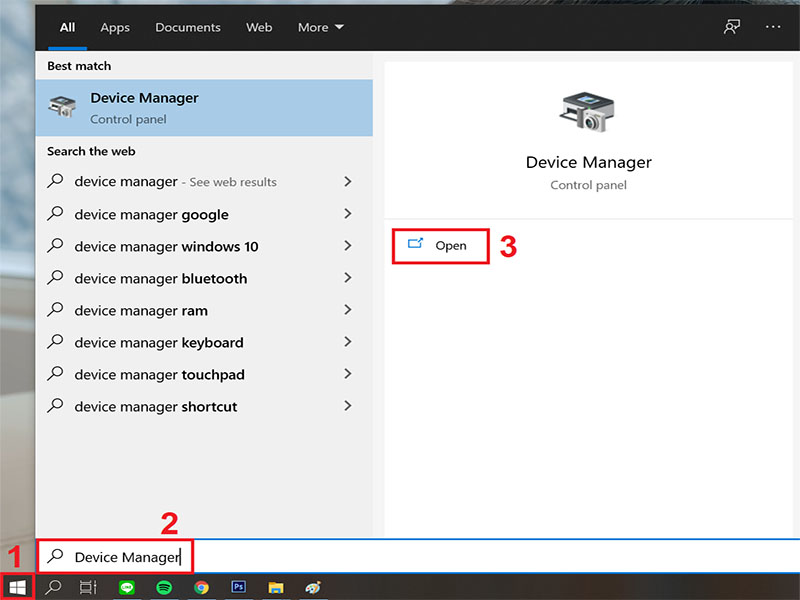The width and height of the screenshot is (800, 600).
Task: Expand arrow for 'device manager touchpad'
Action: [x=347, y=374]
